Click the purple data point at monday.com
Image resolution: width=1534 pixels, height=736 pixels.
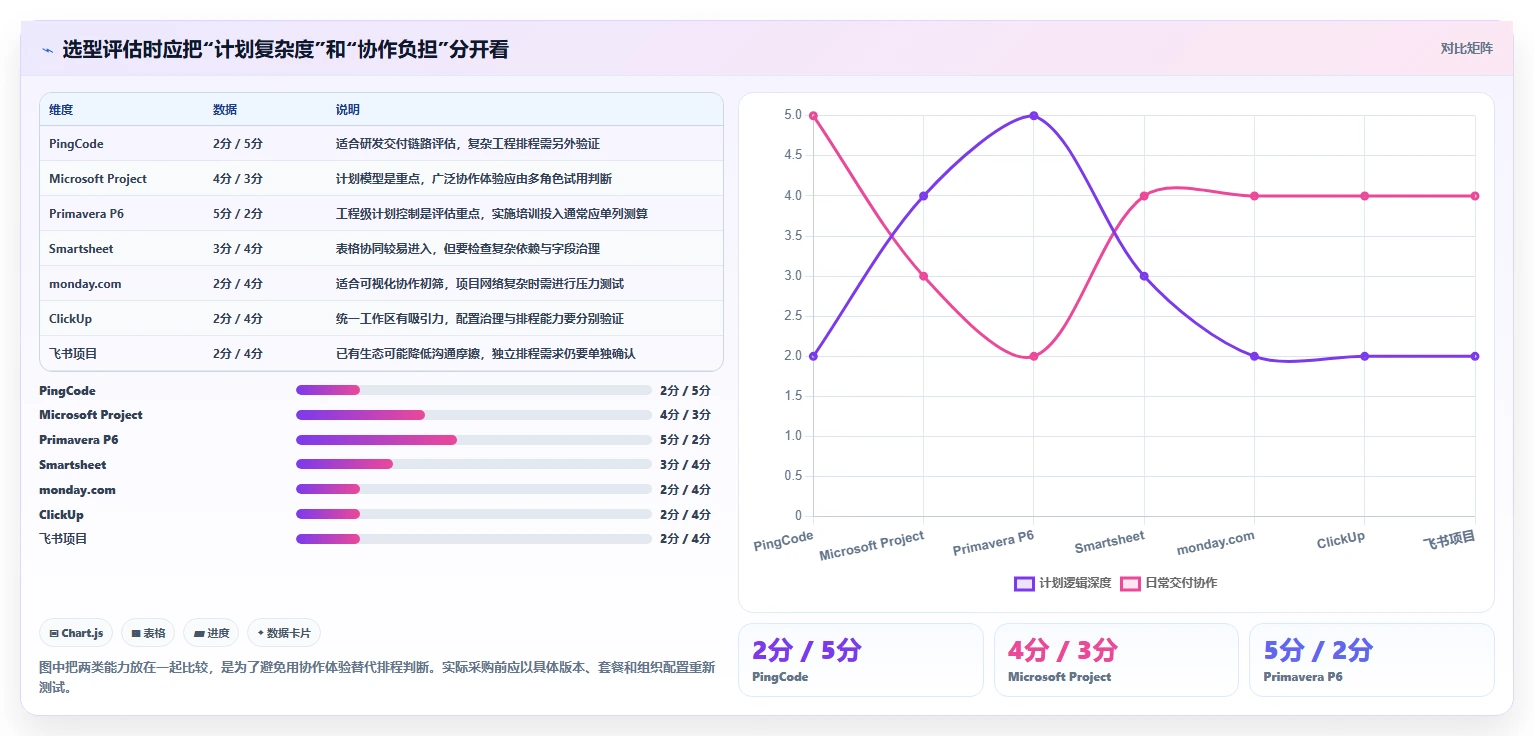pyautogui.click(x=1254, y=356)
